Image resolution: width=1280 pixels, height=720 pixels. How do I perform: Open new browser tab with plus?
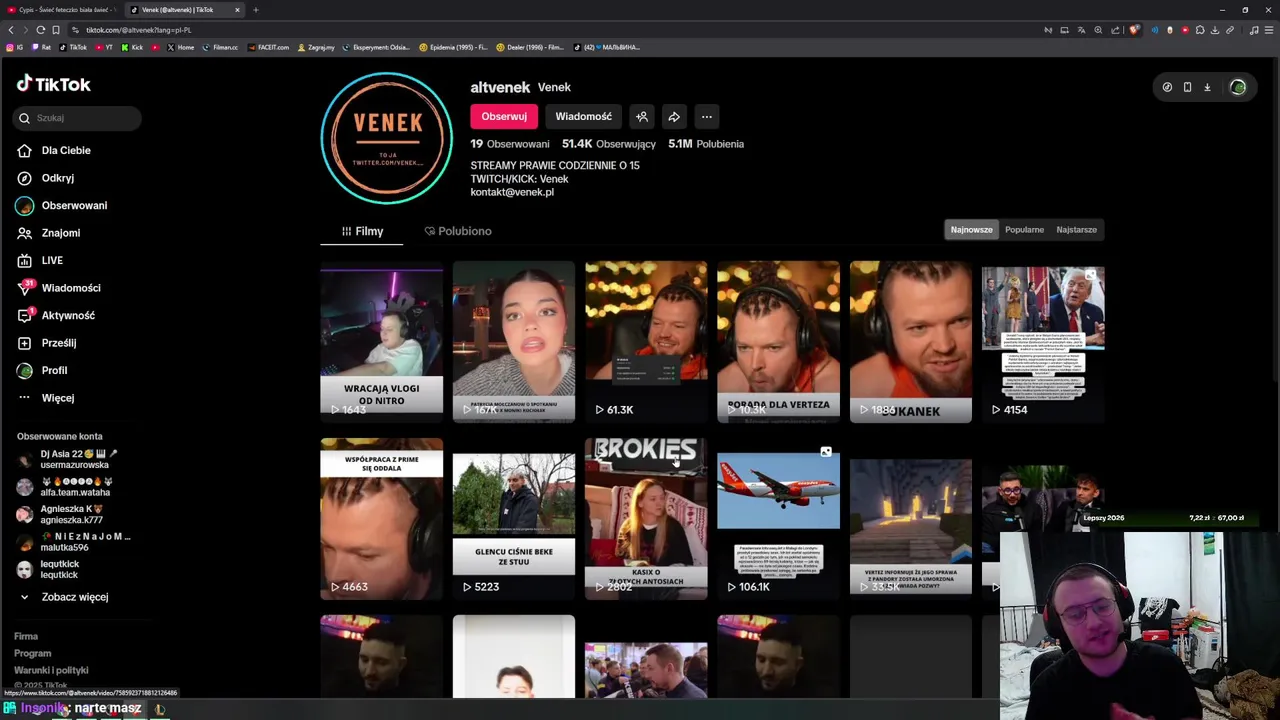pos(256,10)
